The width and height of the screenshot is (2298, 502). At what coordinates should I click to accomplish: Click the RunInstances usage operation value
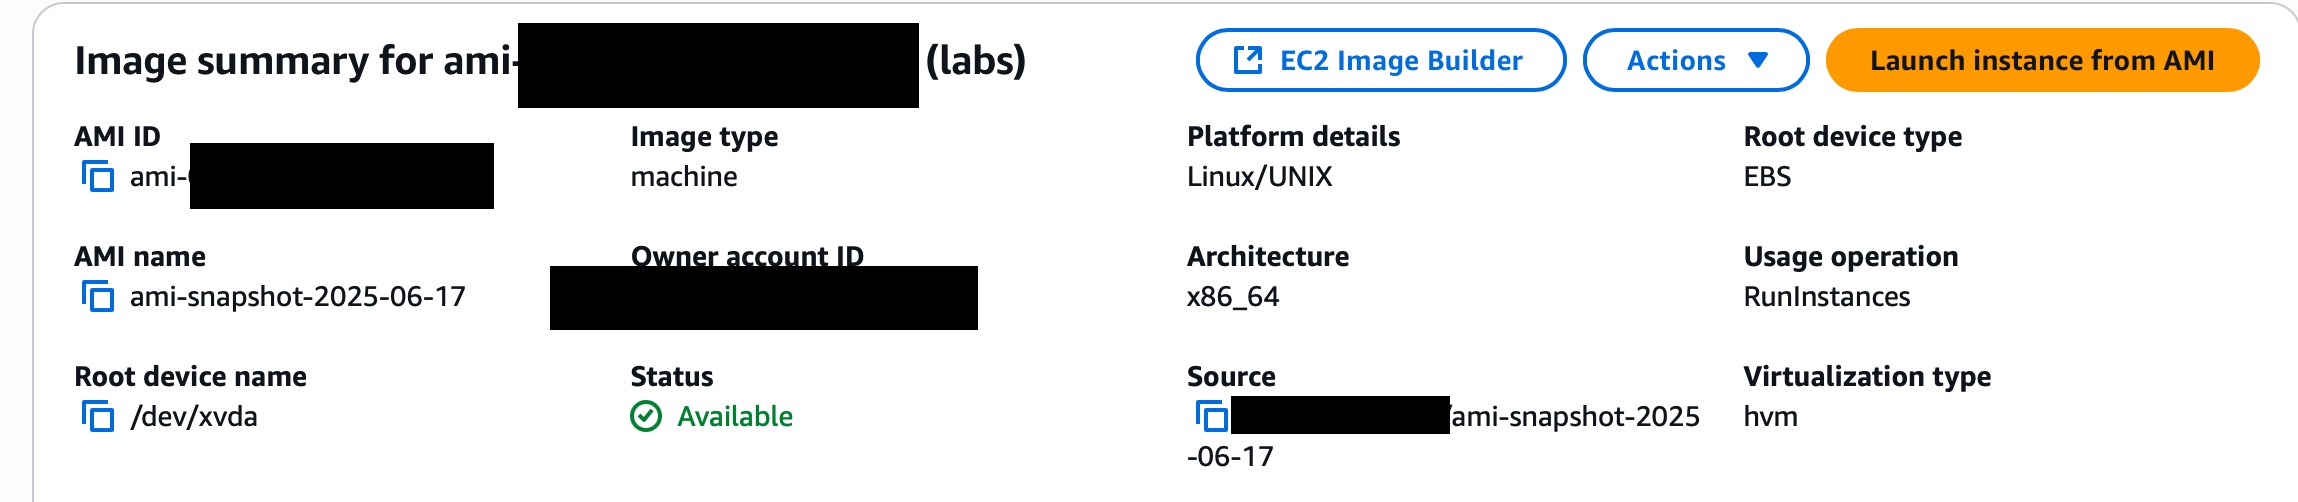1826,297
